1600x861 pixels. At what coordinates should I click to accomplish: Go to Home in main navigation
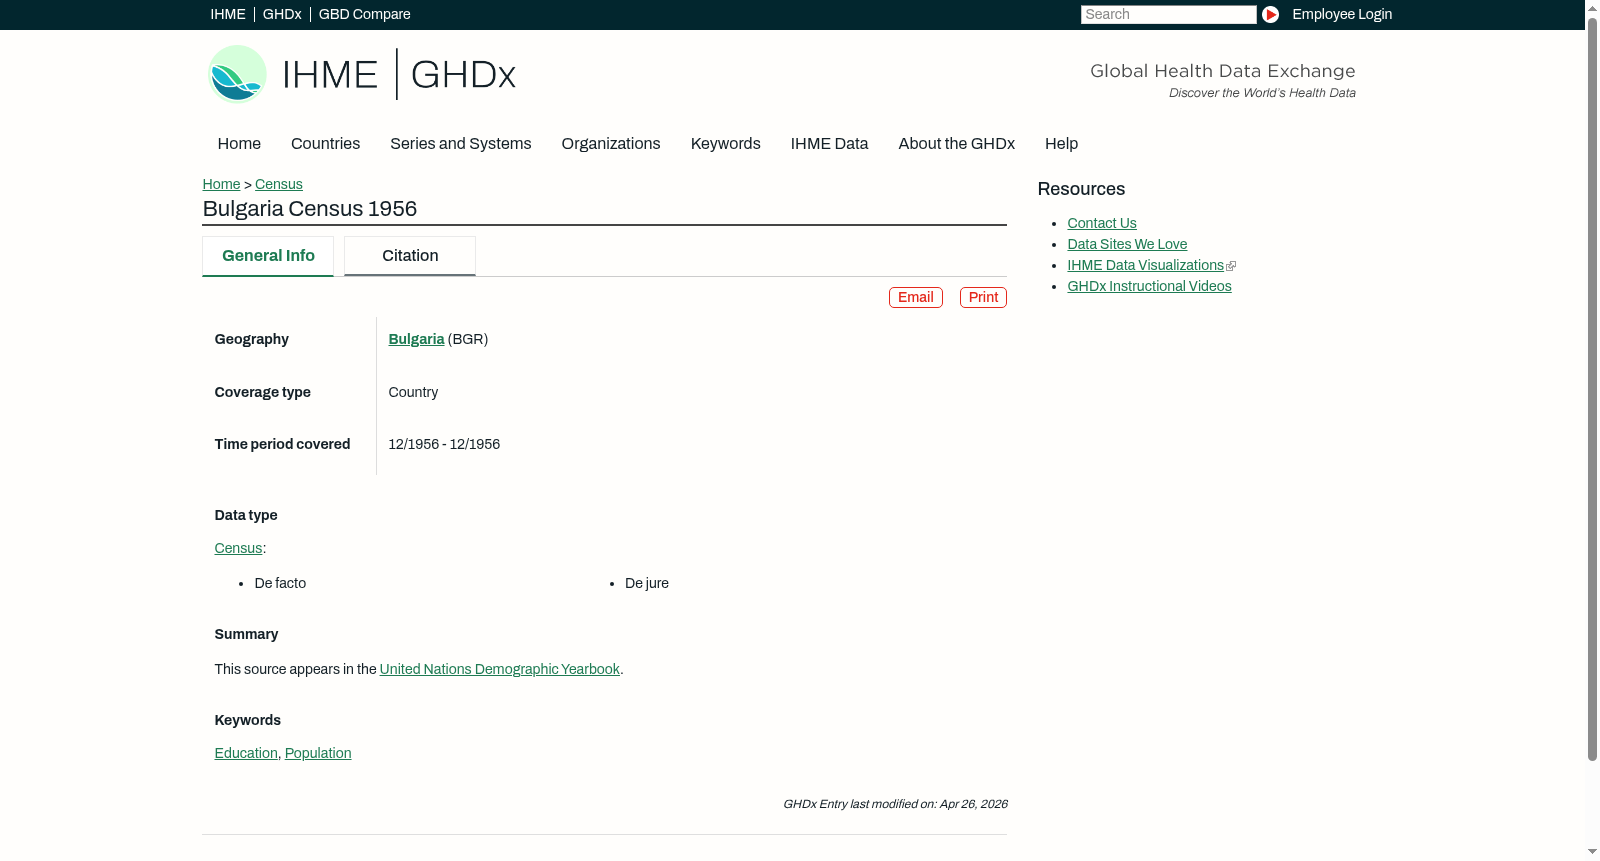click(x=239, y=144)
